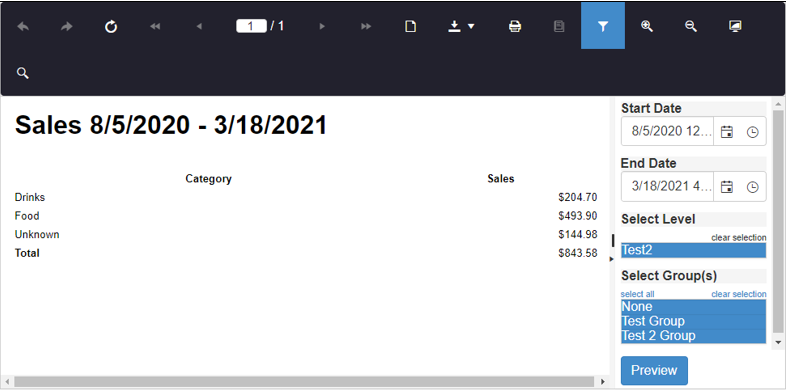Open End Date time picker clock
786x390 pixels.
[x=752, y=187]
